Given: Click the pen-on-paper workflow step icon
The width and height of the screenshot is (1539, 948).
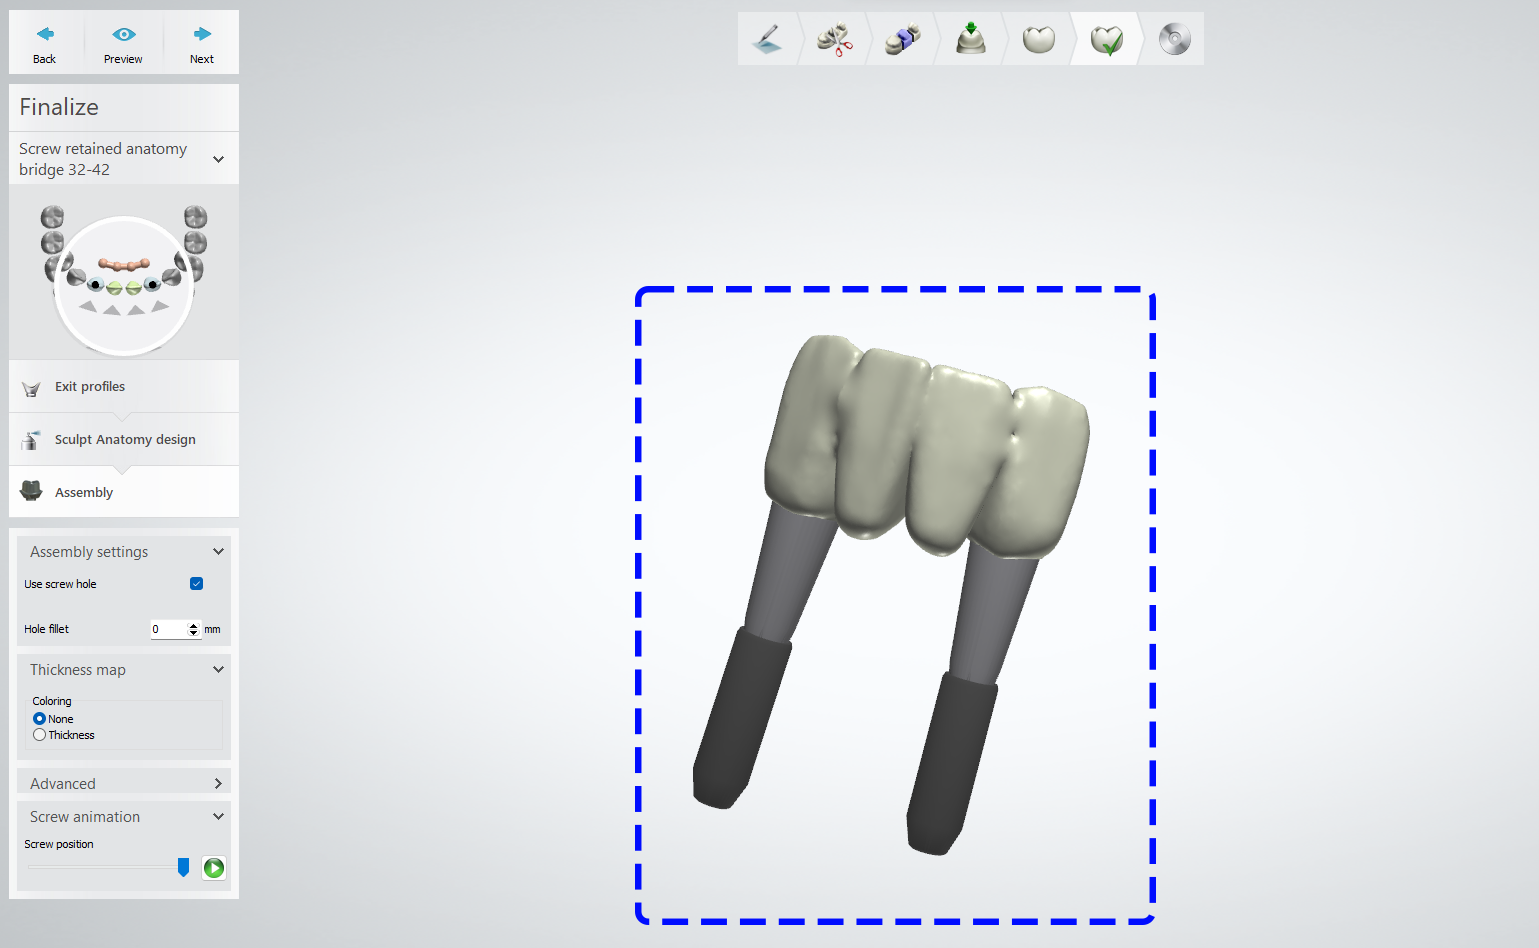Looking at the screenshot, I should coord(767,40).
